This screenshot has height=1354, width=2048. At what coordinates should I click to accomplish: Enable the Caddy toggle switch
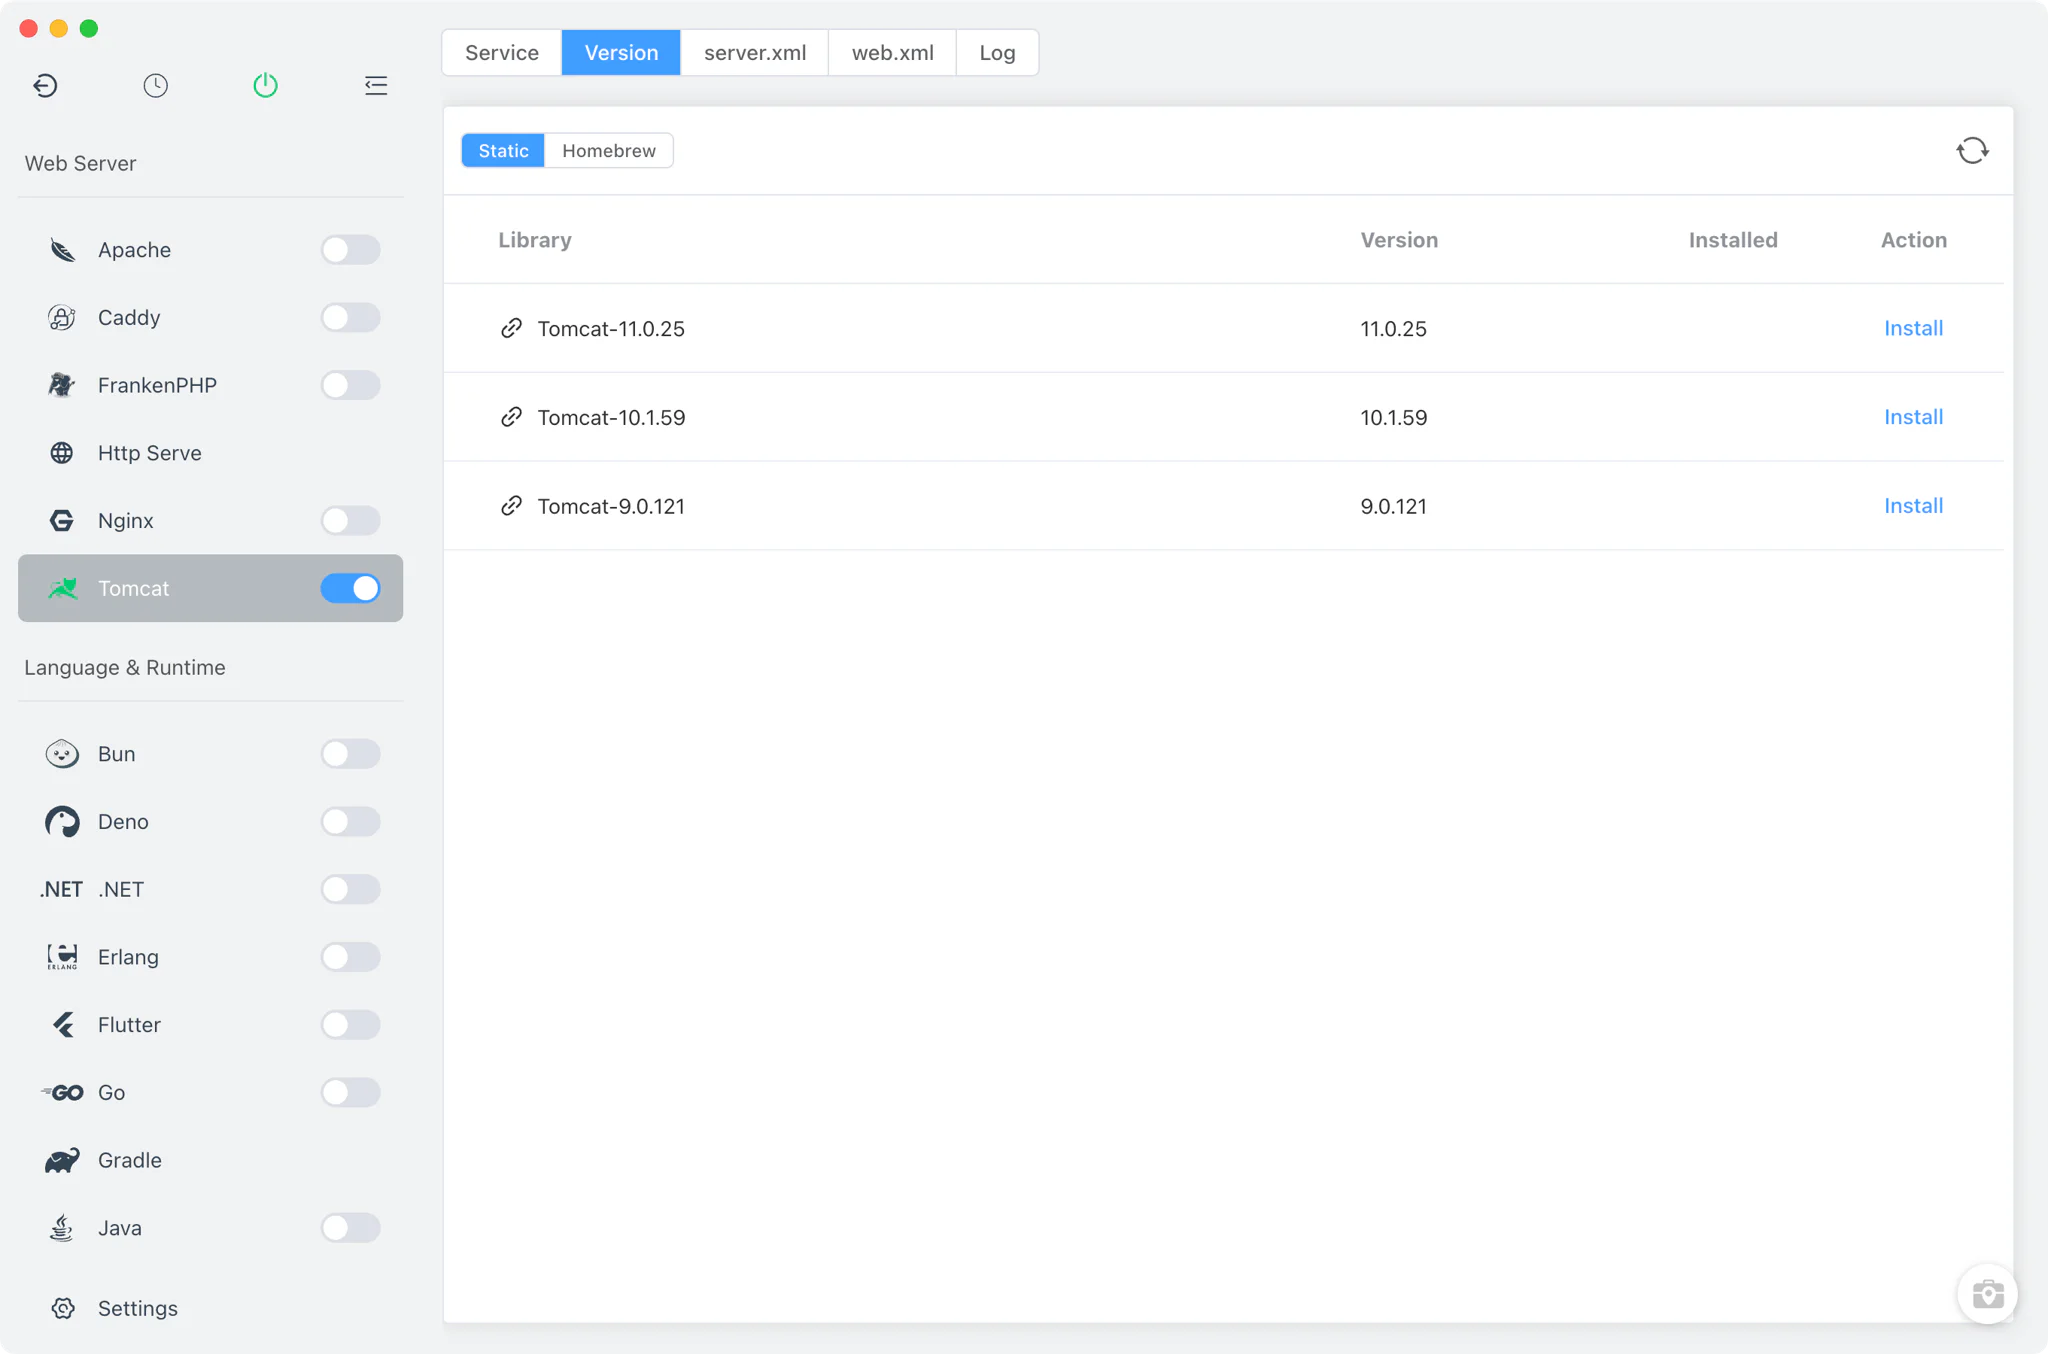[x=350, y=317]
